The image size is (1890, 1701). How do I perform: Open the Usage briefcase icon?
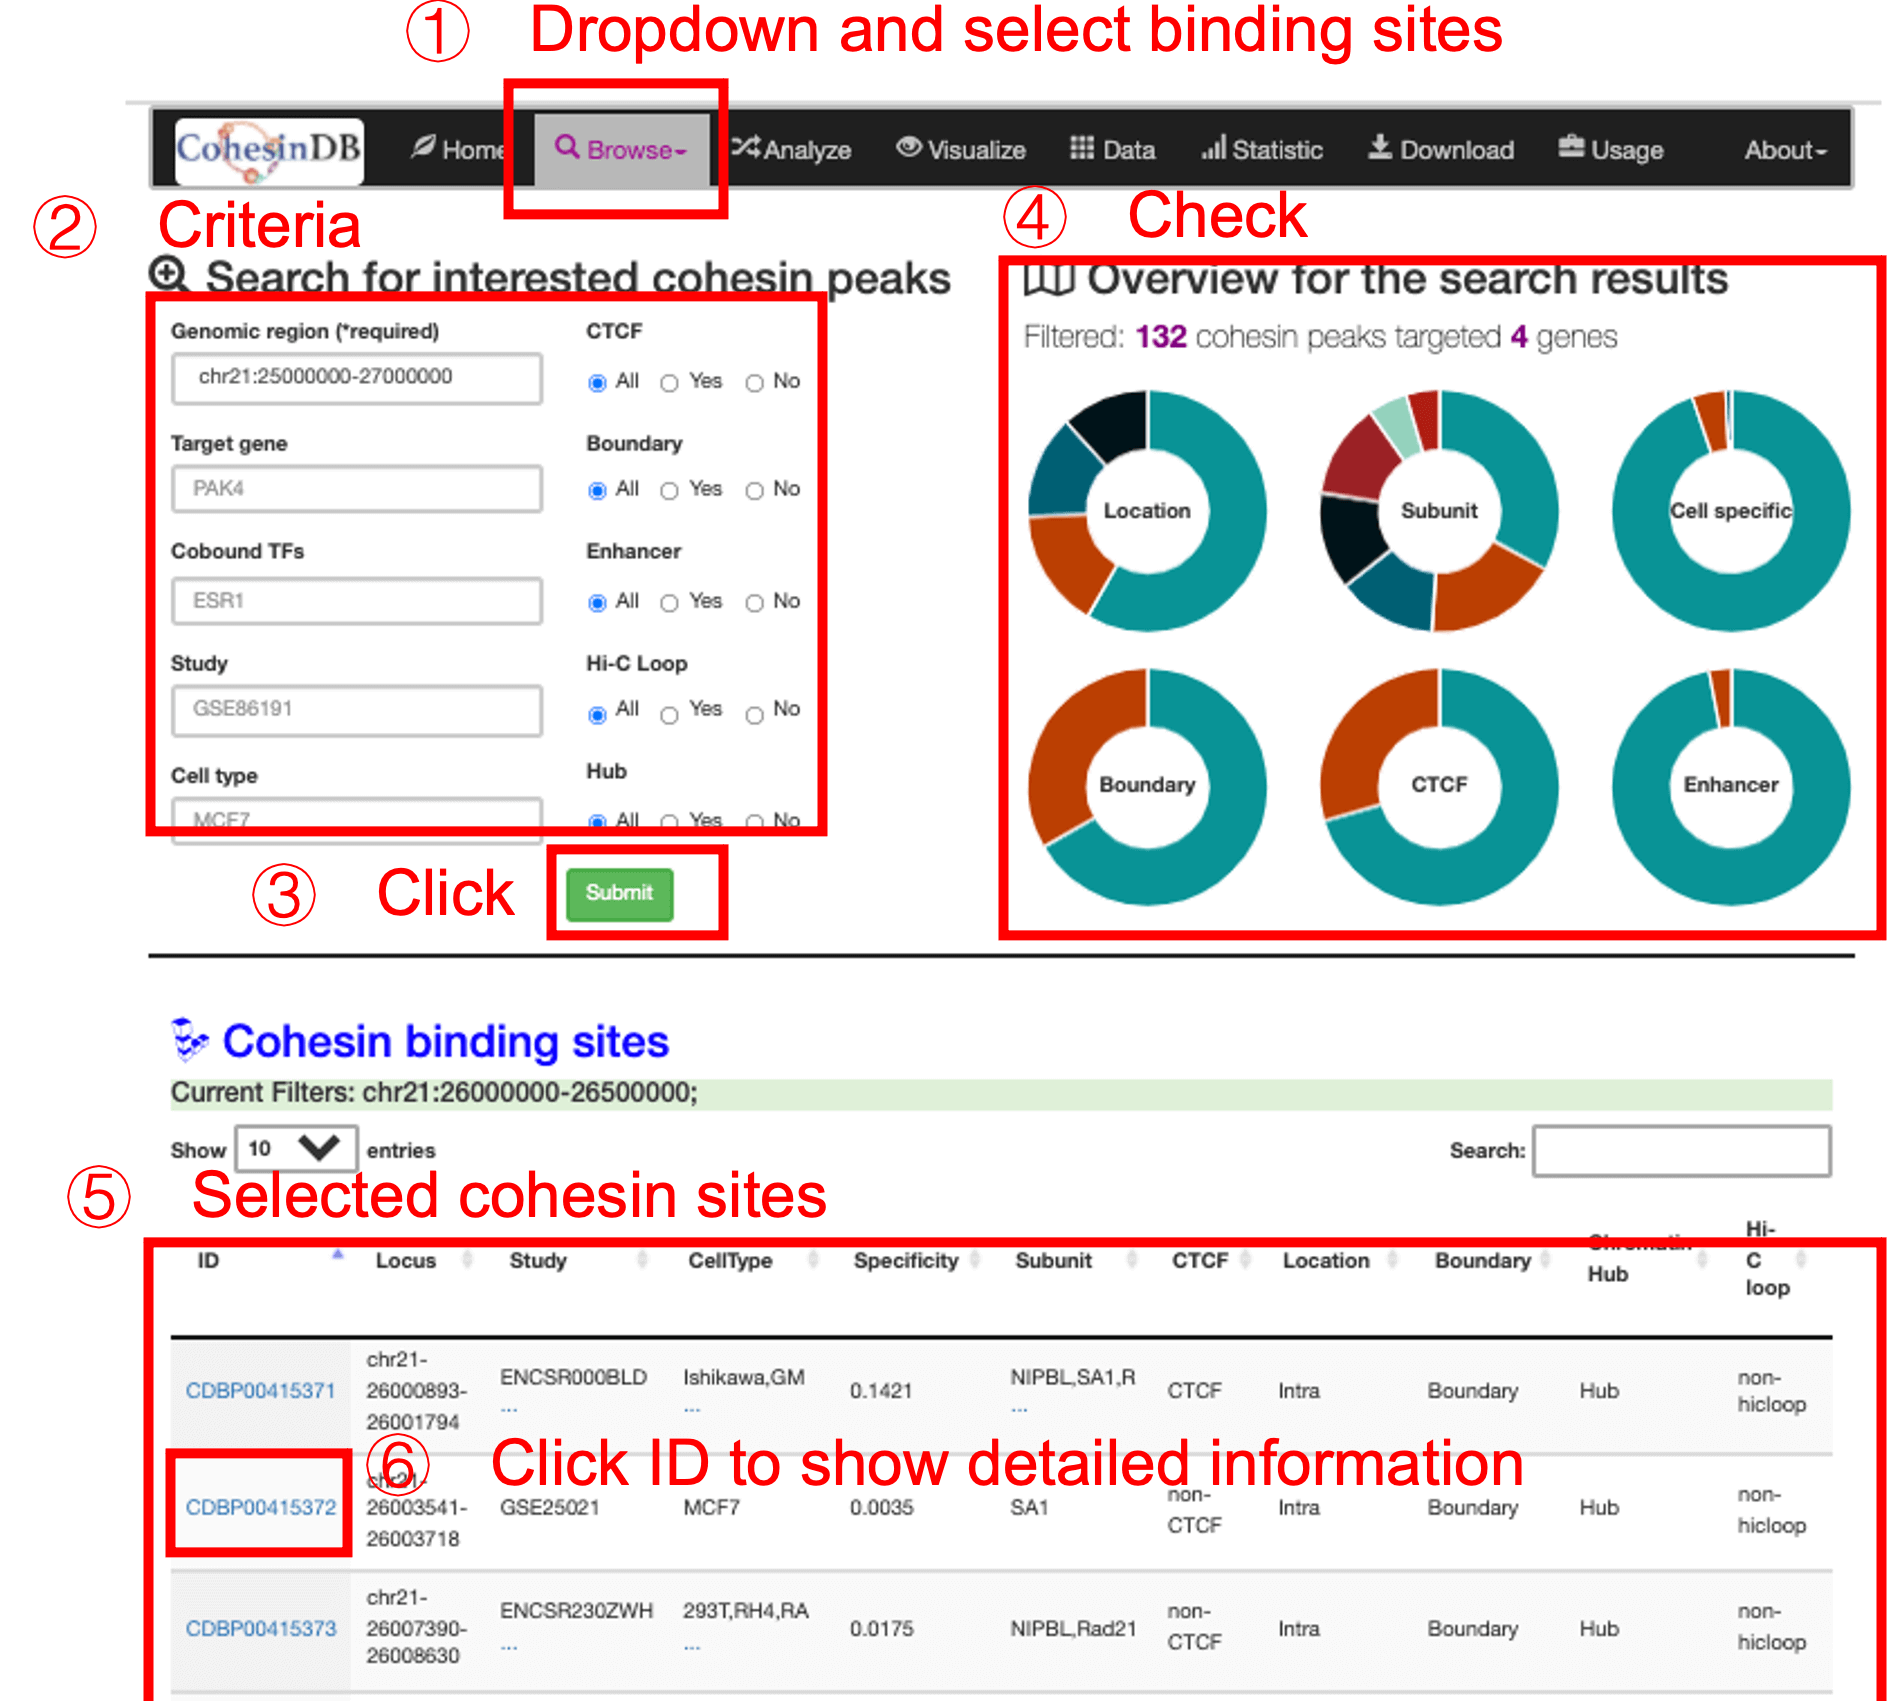click(x=1571, y=148)
